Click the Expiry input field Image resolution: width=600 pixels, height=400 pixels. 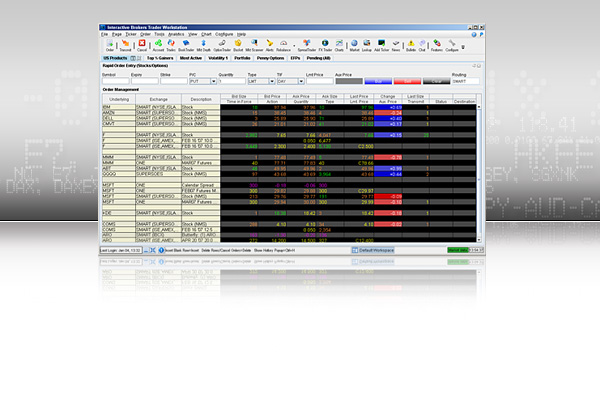145,81
